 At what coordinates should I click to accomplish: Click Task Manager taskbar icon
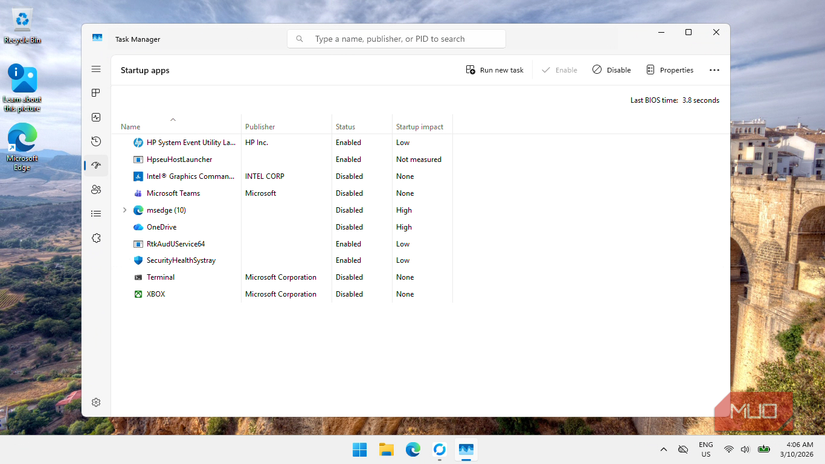click(x=466, y=450)
